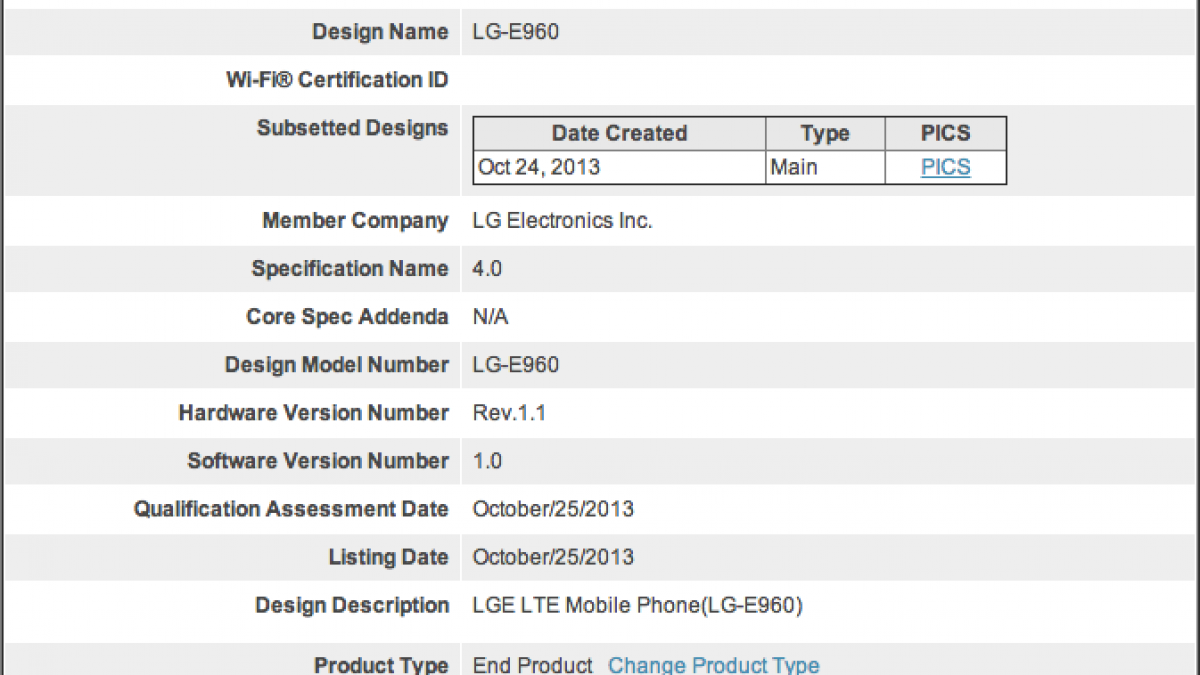Click the Design Model Number value
Image resolution: width=1200 pixels, height=675 pixels.
[515, 365]
